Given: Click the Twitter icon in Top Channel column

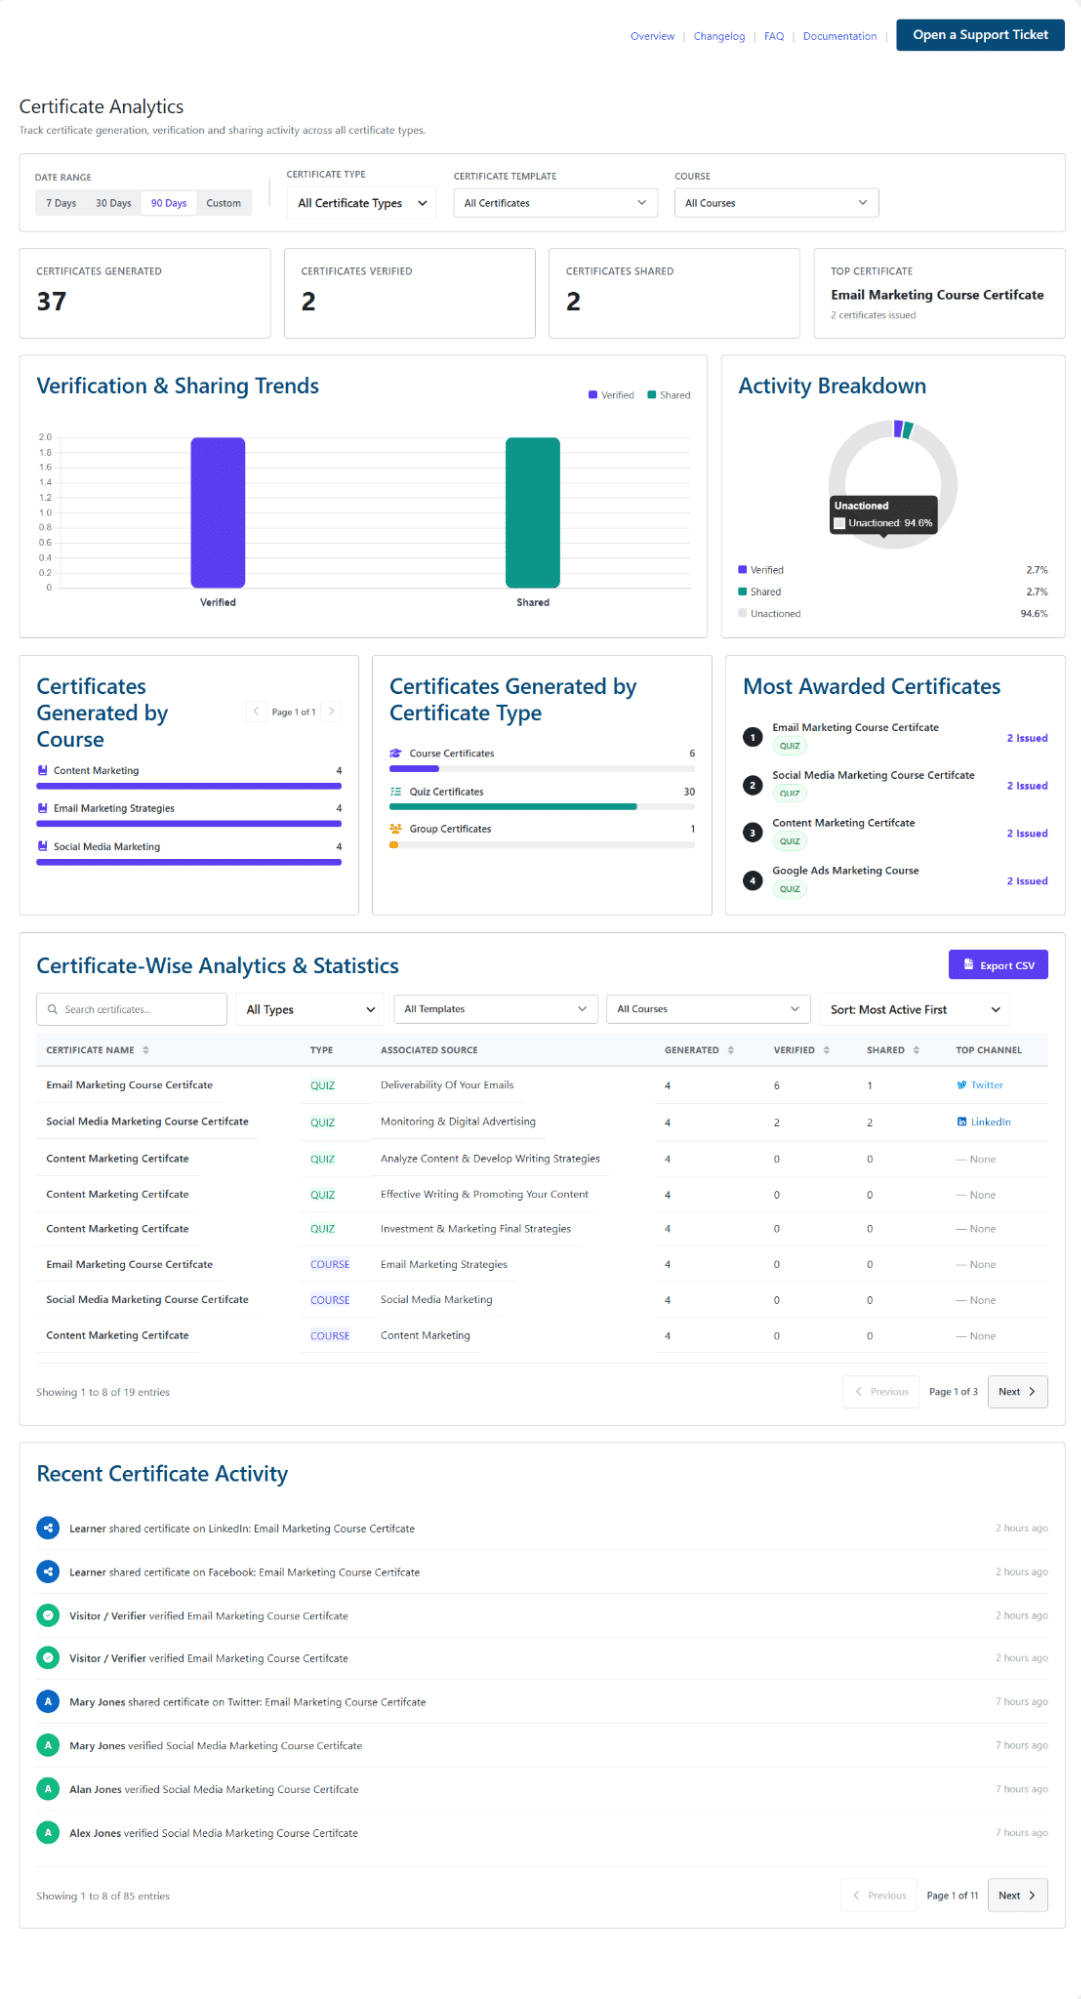Looking at the screenshot, I should (961, 1085).
